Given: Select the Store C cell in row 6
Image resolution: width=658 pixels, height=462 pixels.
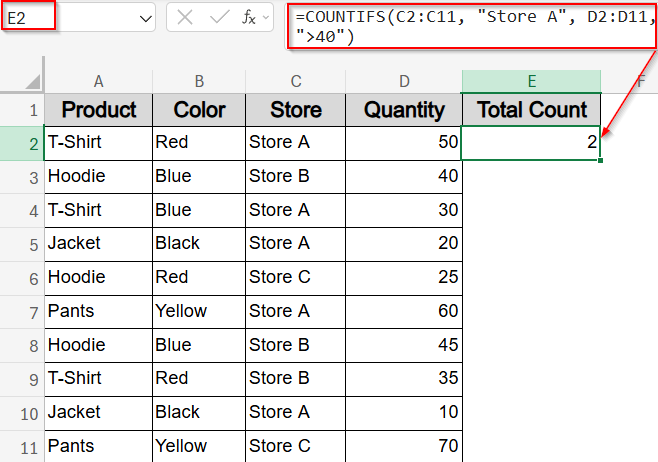Looking at the screenshot, I should [295, 278].
